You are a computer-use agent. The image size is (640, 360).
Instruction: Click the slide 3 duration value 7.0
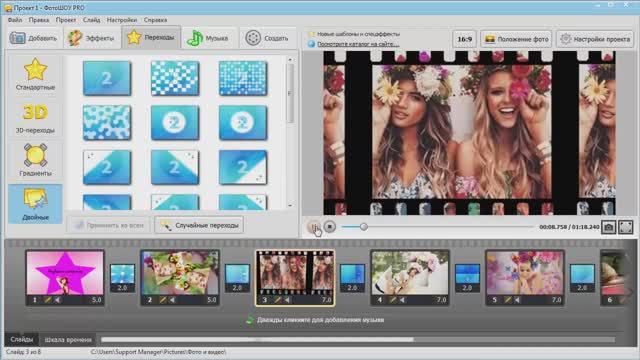[327, 300]
